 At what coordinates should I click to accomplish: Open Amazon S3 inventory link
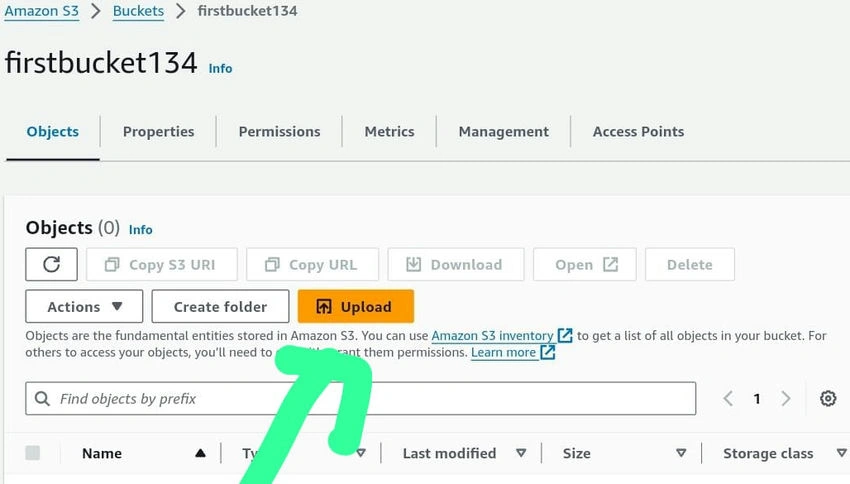pos(492,335)
